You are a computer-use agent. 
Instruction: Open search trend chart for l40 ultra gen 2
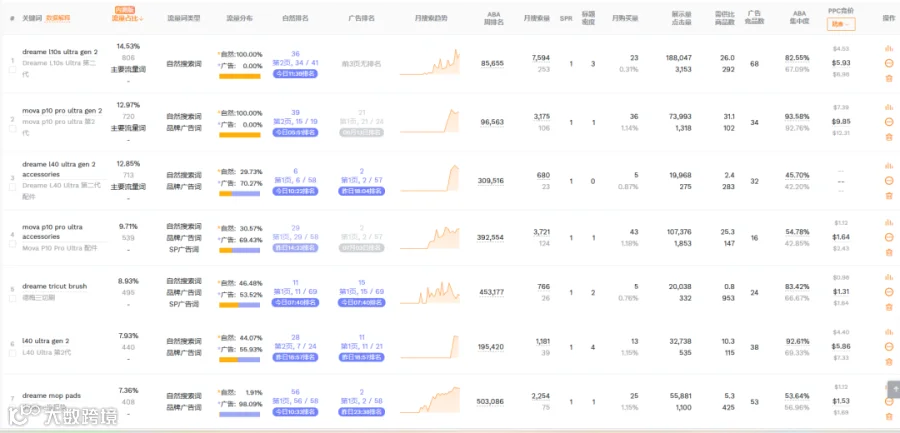tap(430, 347)
